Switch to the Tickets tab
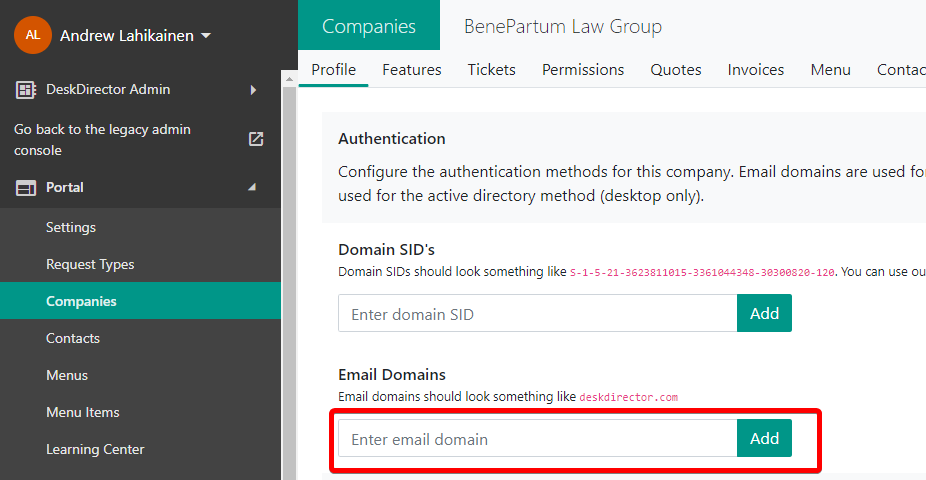Viewport: 926px width, 480px height. (x=491, y=70)
